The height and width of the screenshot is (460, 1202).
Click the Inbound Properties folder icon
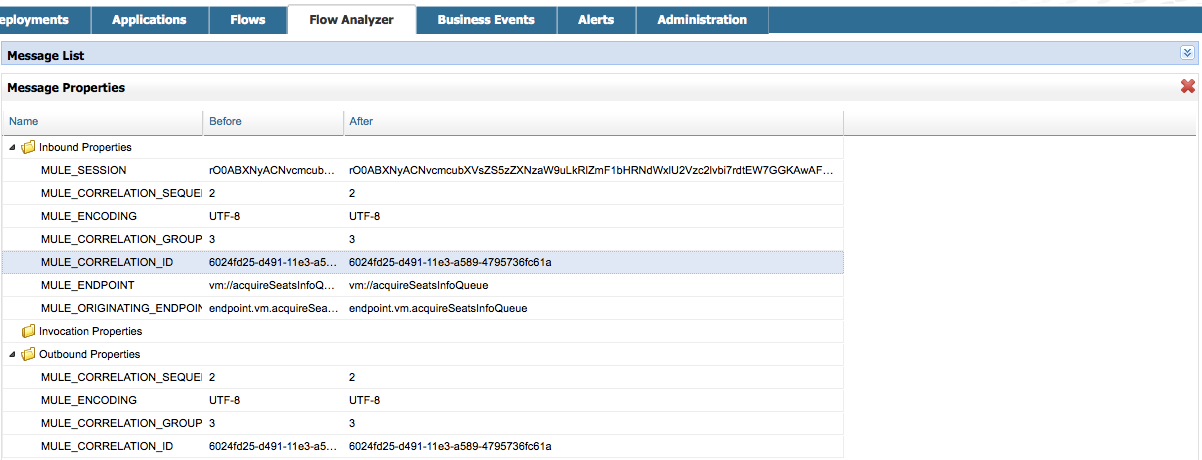coord(28,147)
